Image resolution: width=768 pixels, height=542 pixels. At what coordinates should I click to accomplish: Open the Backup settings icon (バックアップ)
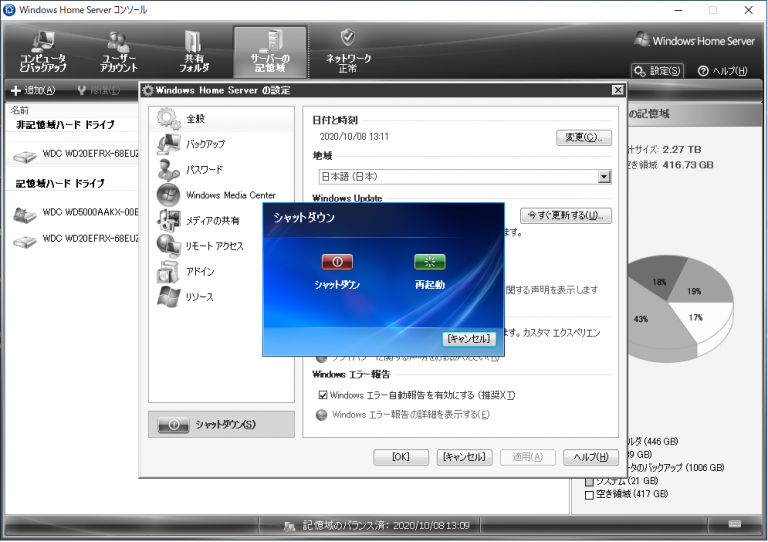[x=169, y=144]
